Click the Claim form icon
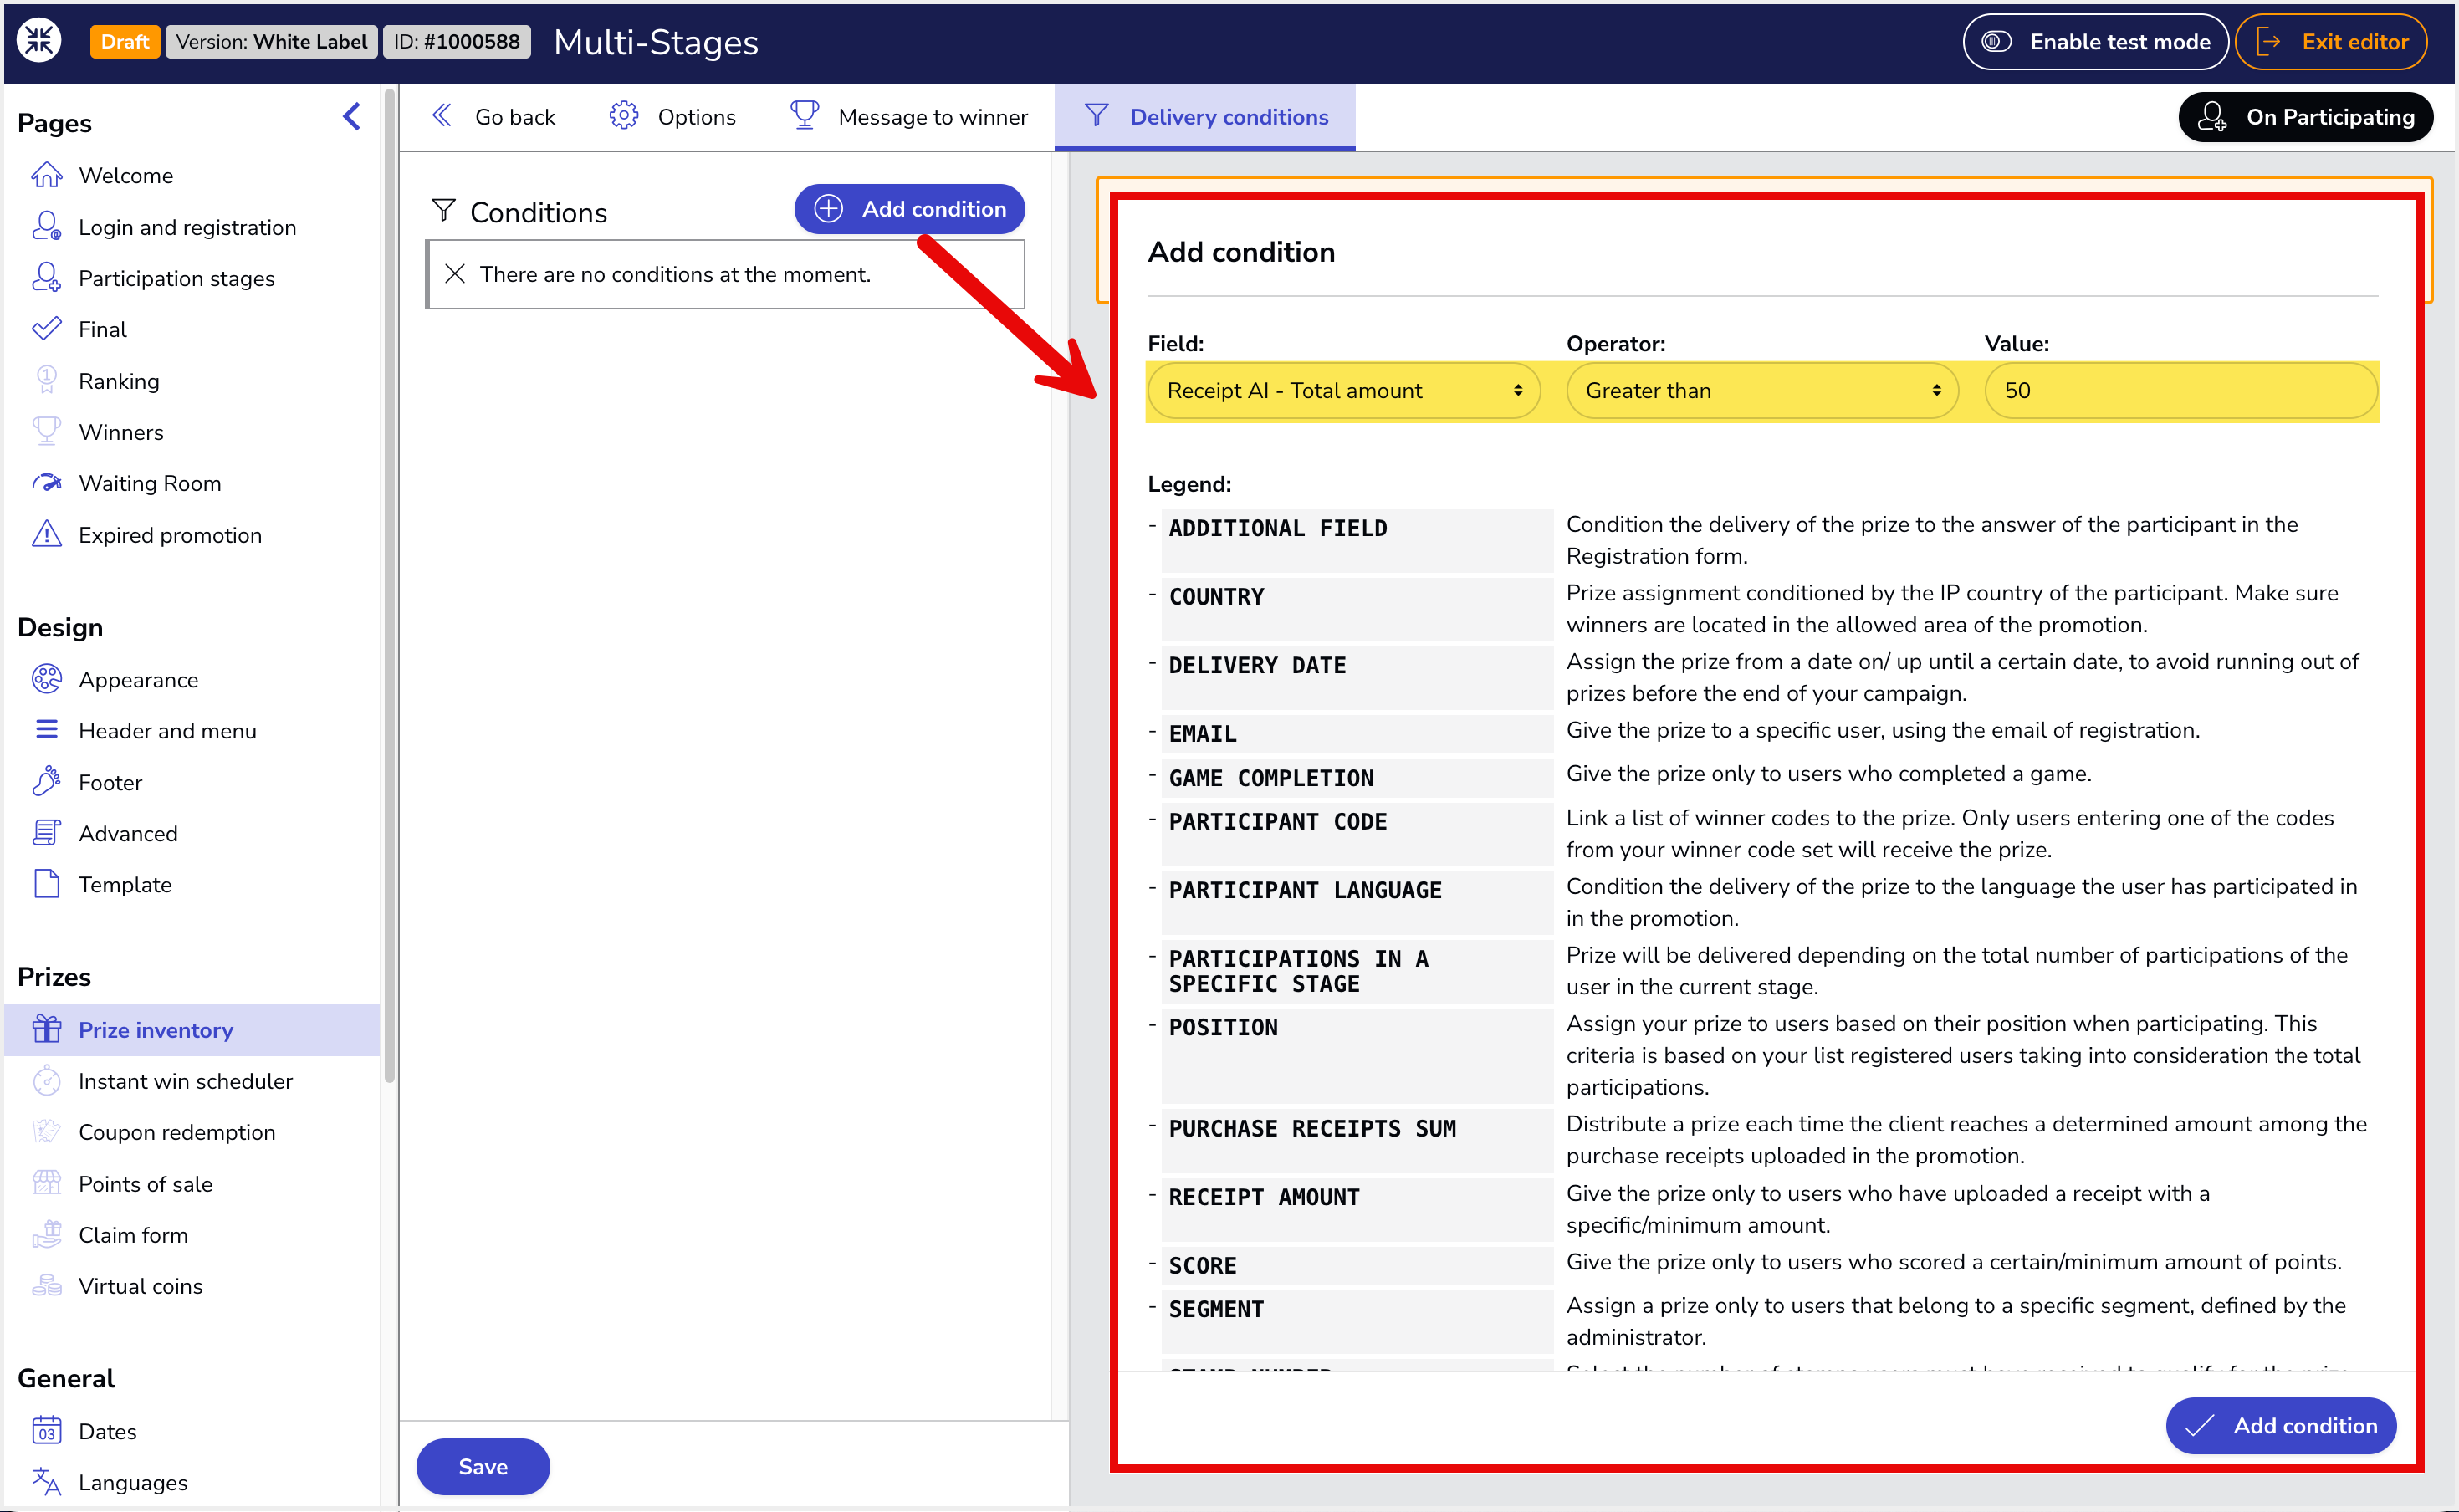The height and width of the screenshot is (1512, 2459). point(46,1234)
